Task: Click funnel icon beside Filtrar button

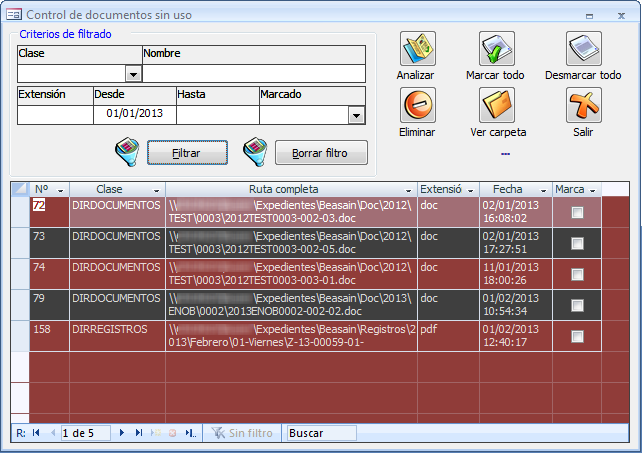Action: pyautogui.click(x=127, y=152)
